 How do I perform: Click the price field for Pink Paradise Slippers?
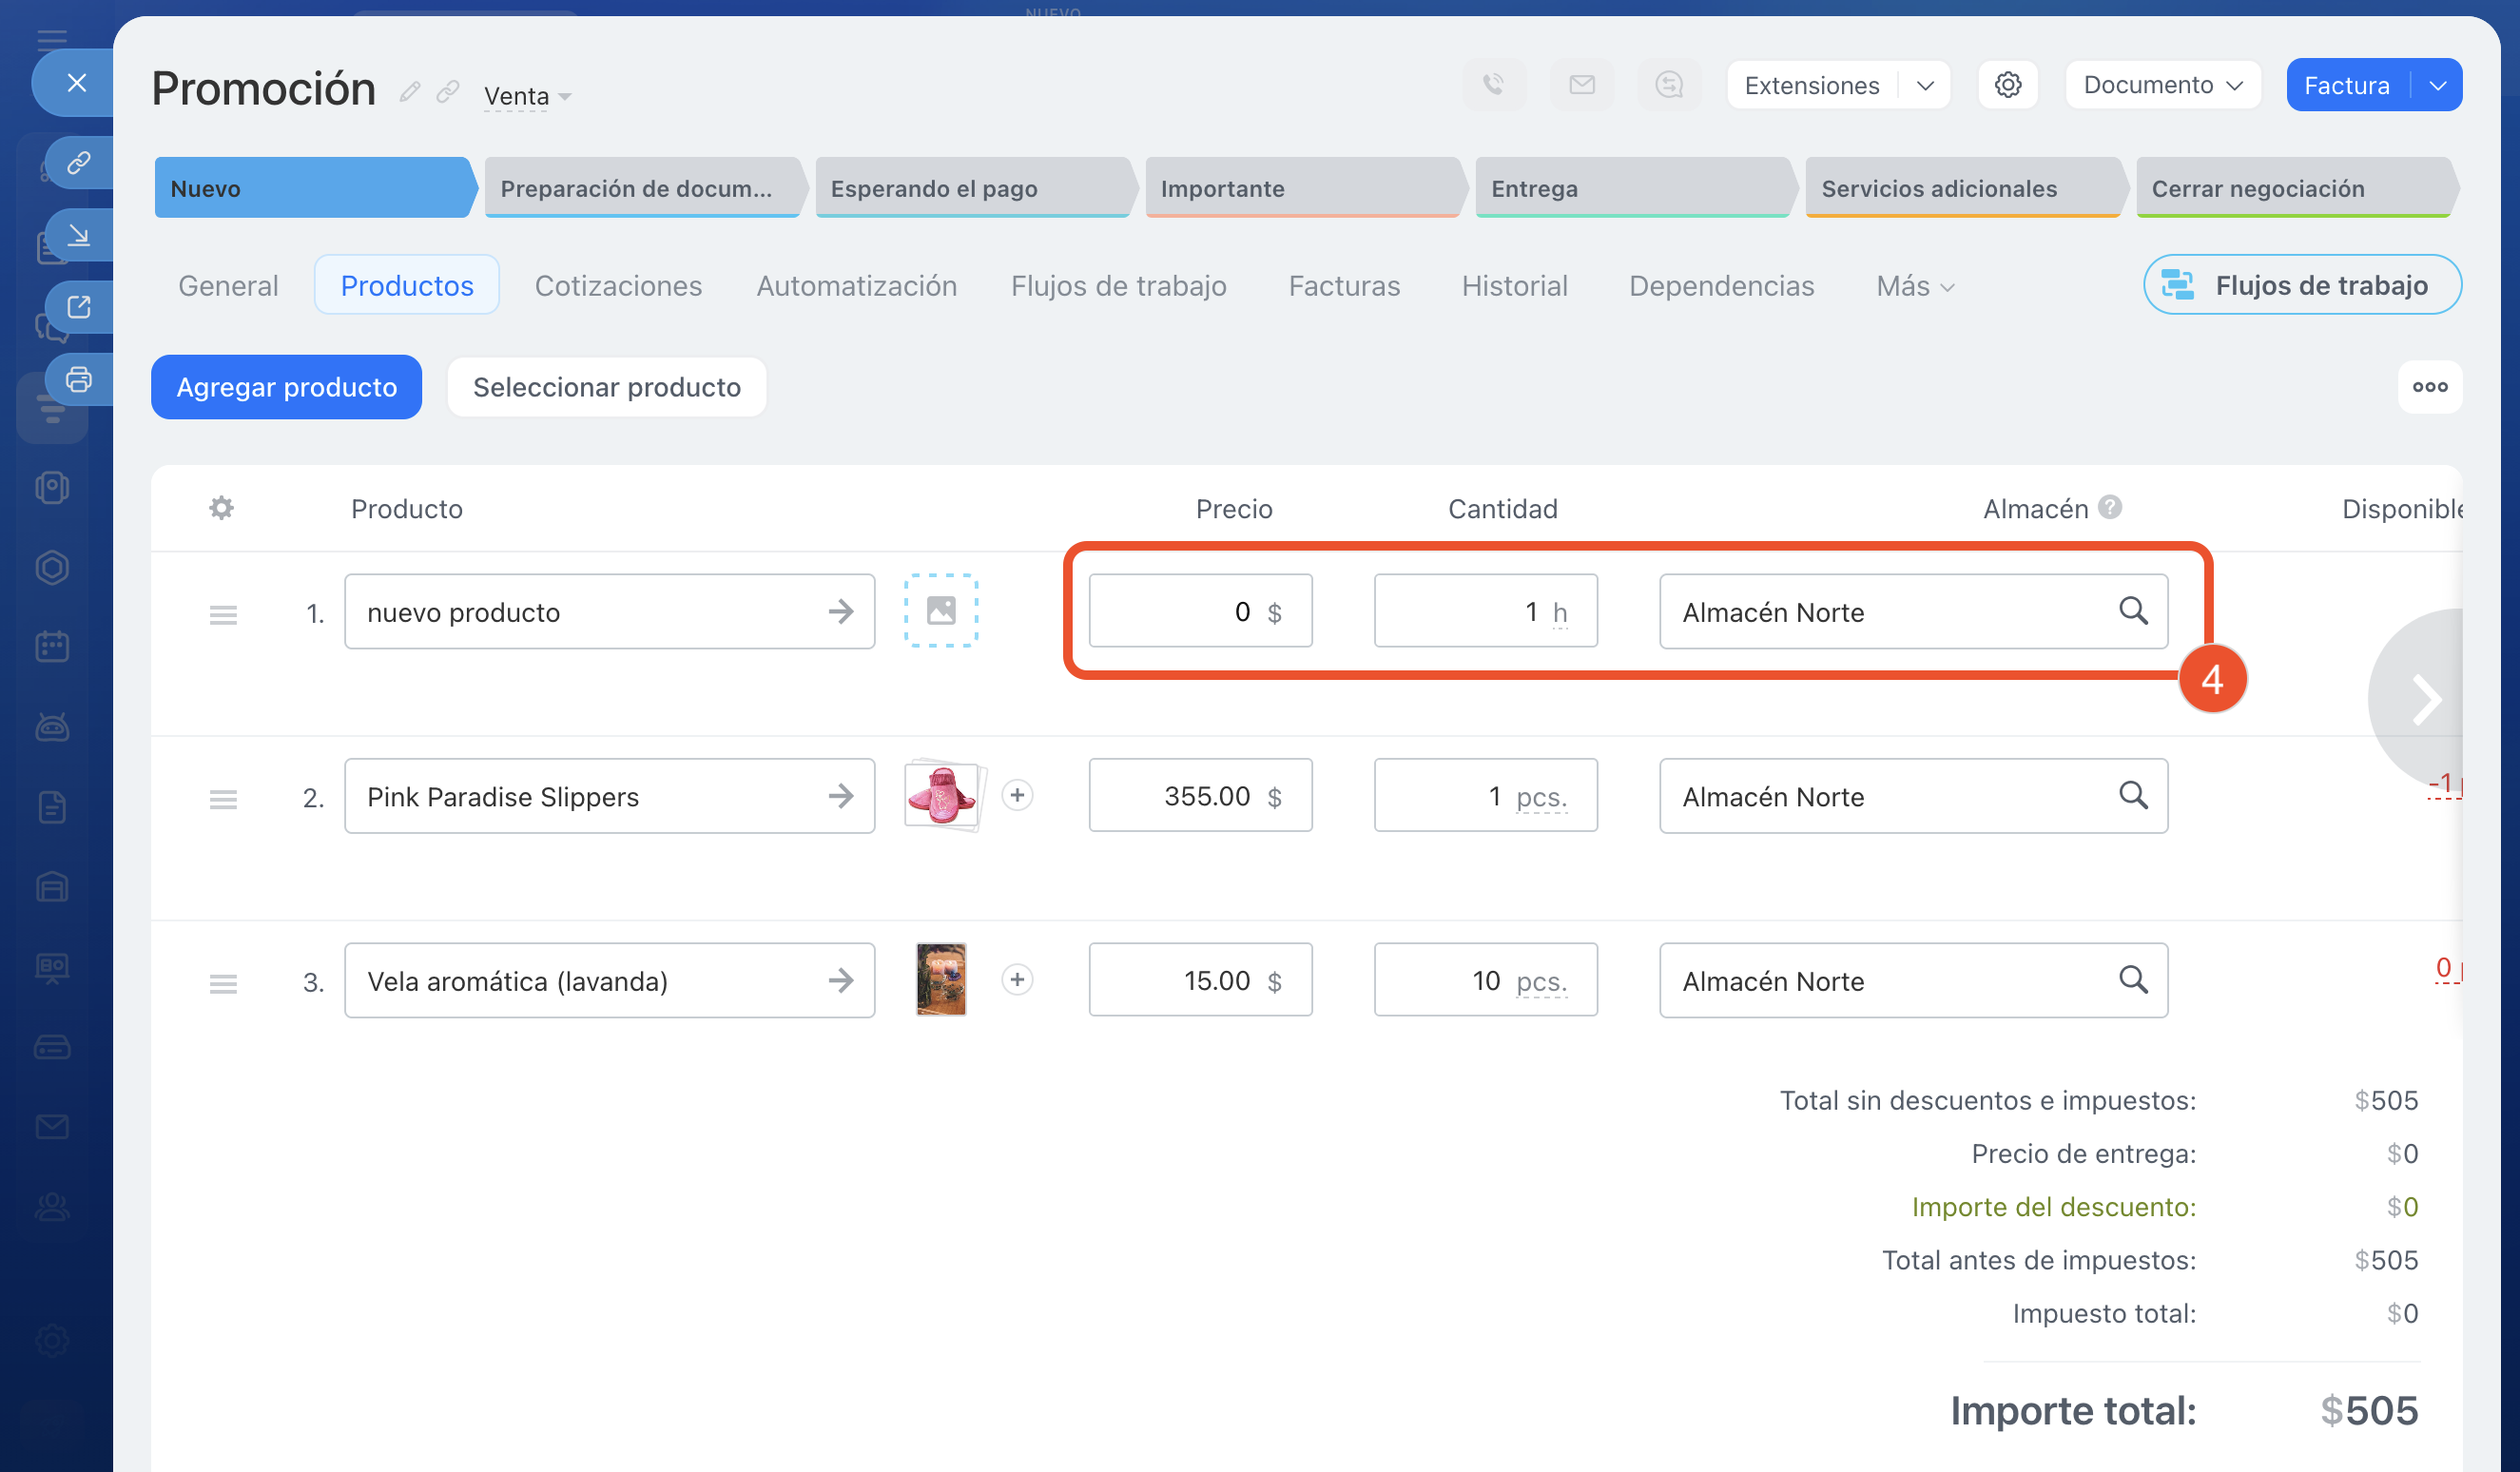[x=1198, y=796]
